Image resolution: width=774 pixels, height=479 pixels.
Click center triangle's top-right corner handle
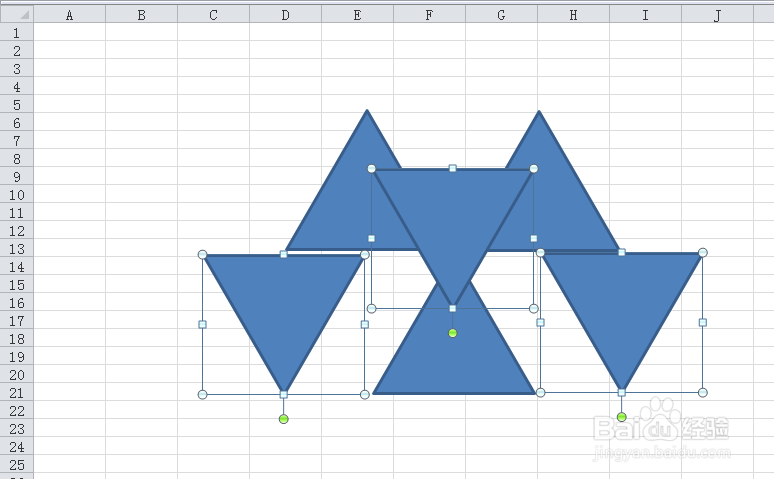point(534,169)
